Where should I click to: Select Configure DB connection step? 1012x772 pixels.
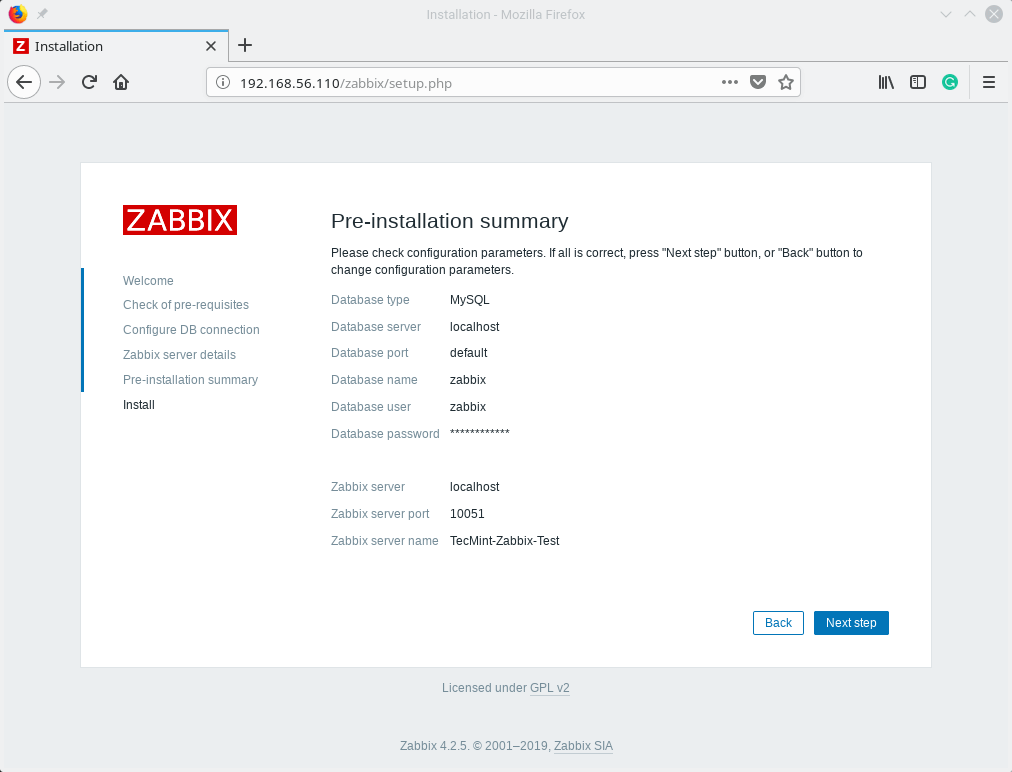pyautogui.click(x=191, y=330)
